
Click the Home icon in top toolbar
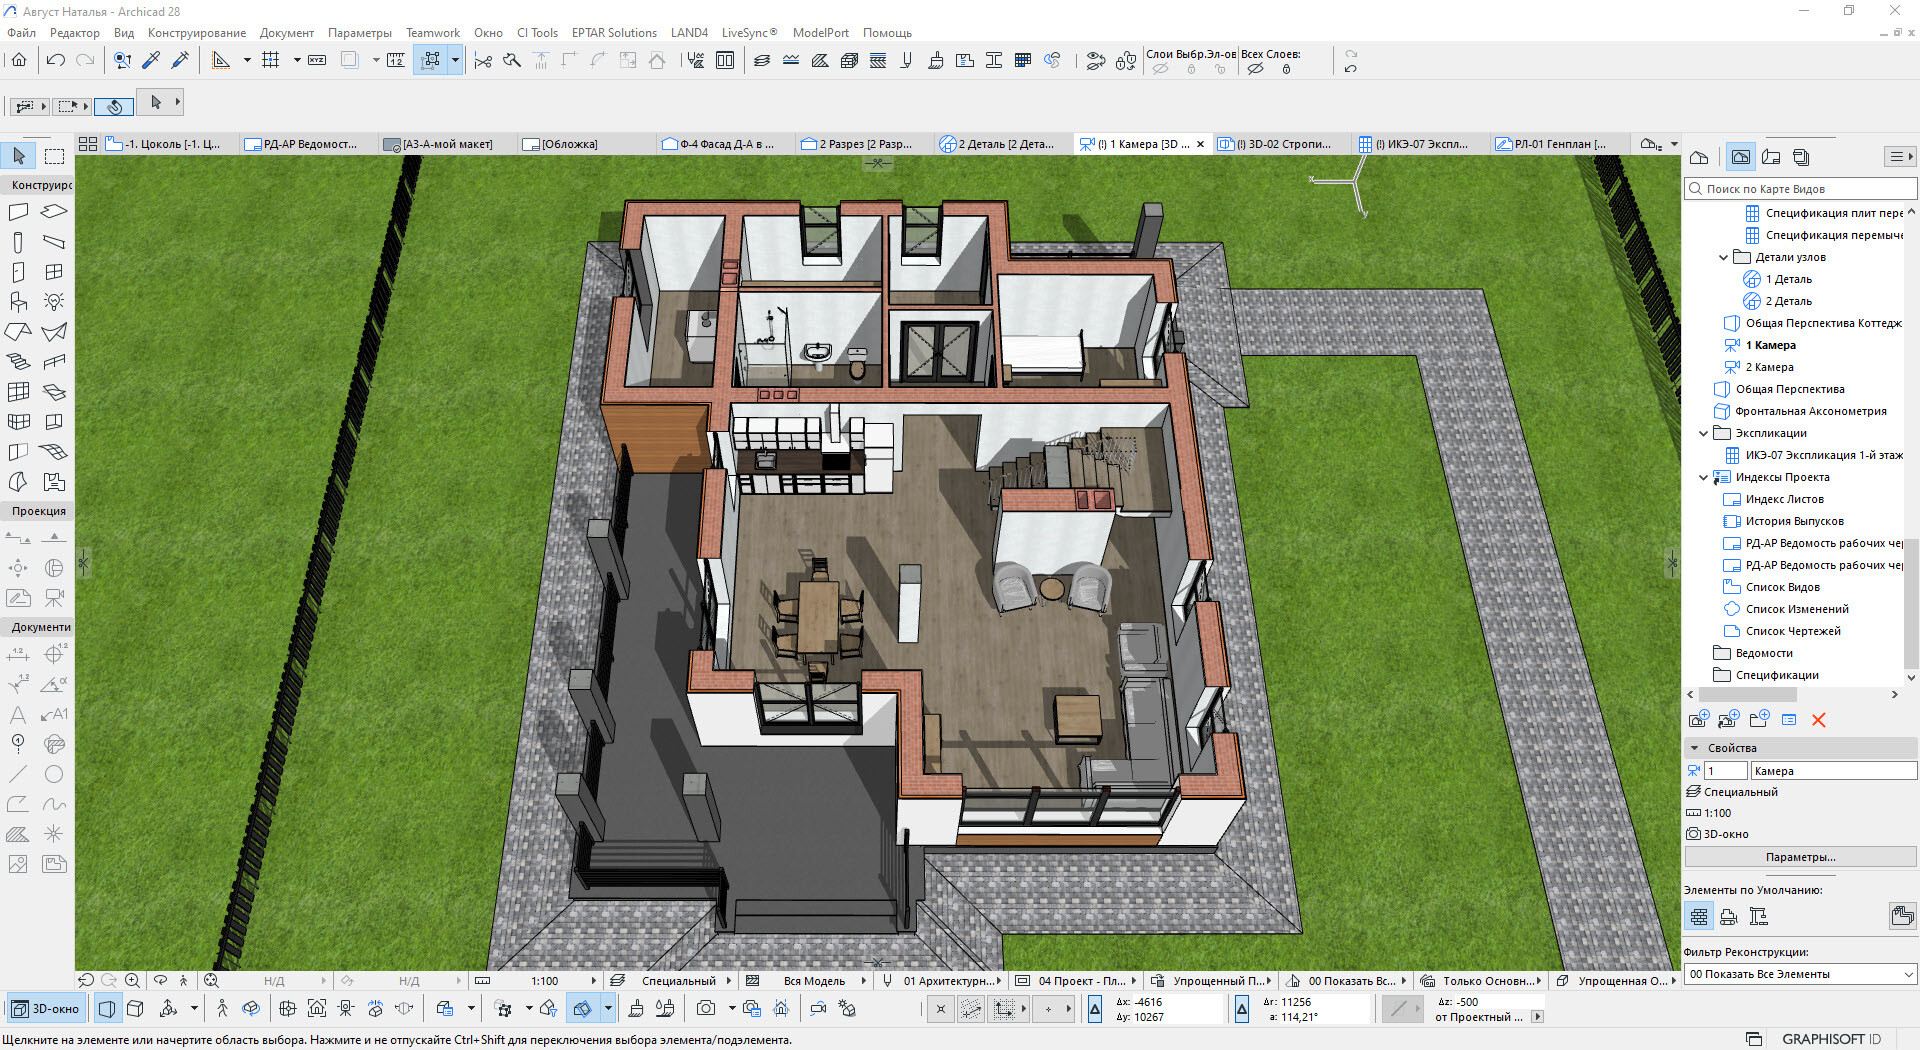coord(19,61)
